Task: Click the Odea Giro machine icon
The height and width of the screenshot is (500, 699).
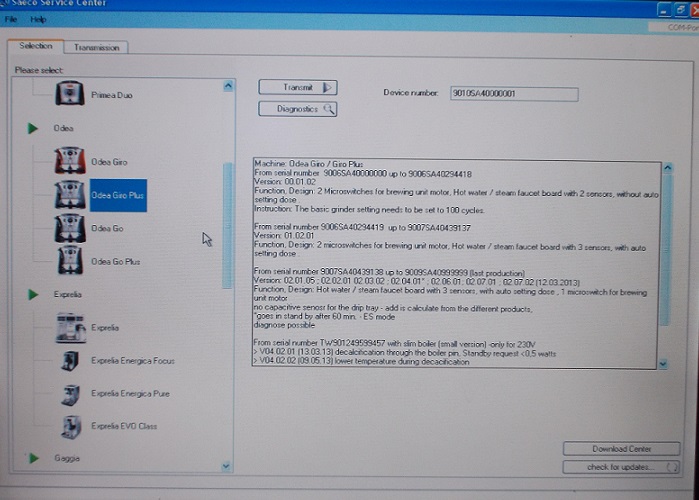Action: (69, 161)
